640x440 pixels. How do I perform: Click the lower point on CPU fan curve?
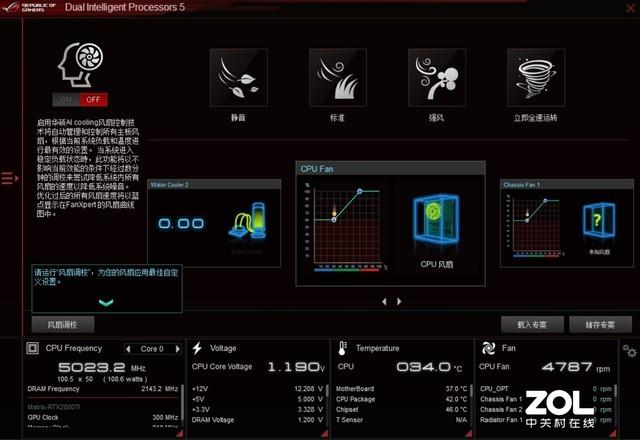tap(334, 220)
